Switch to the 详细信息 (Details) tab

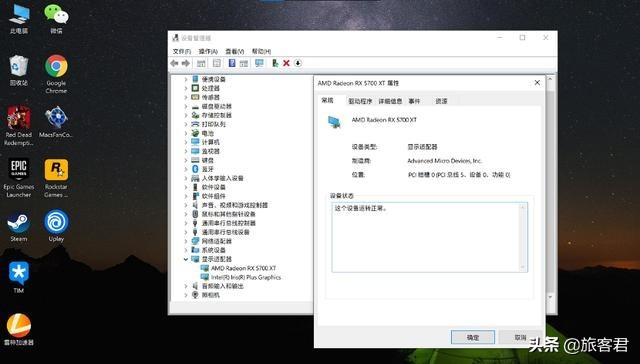[390, 101]
